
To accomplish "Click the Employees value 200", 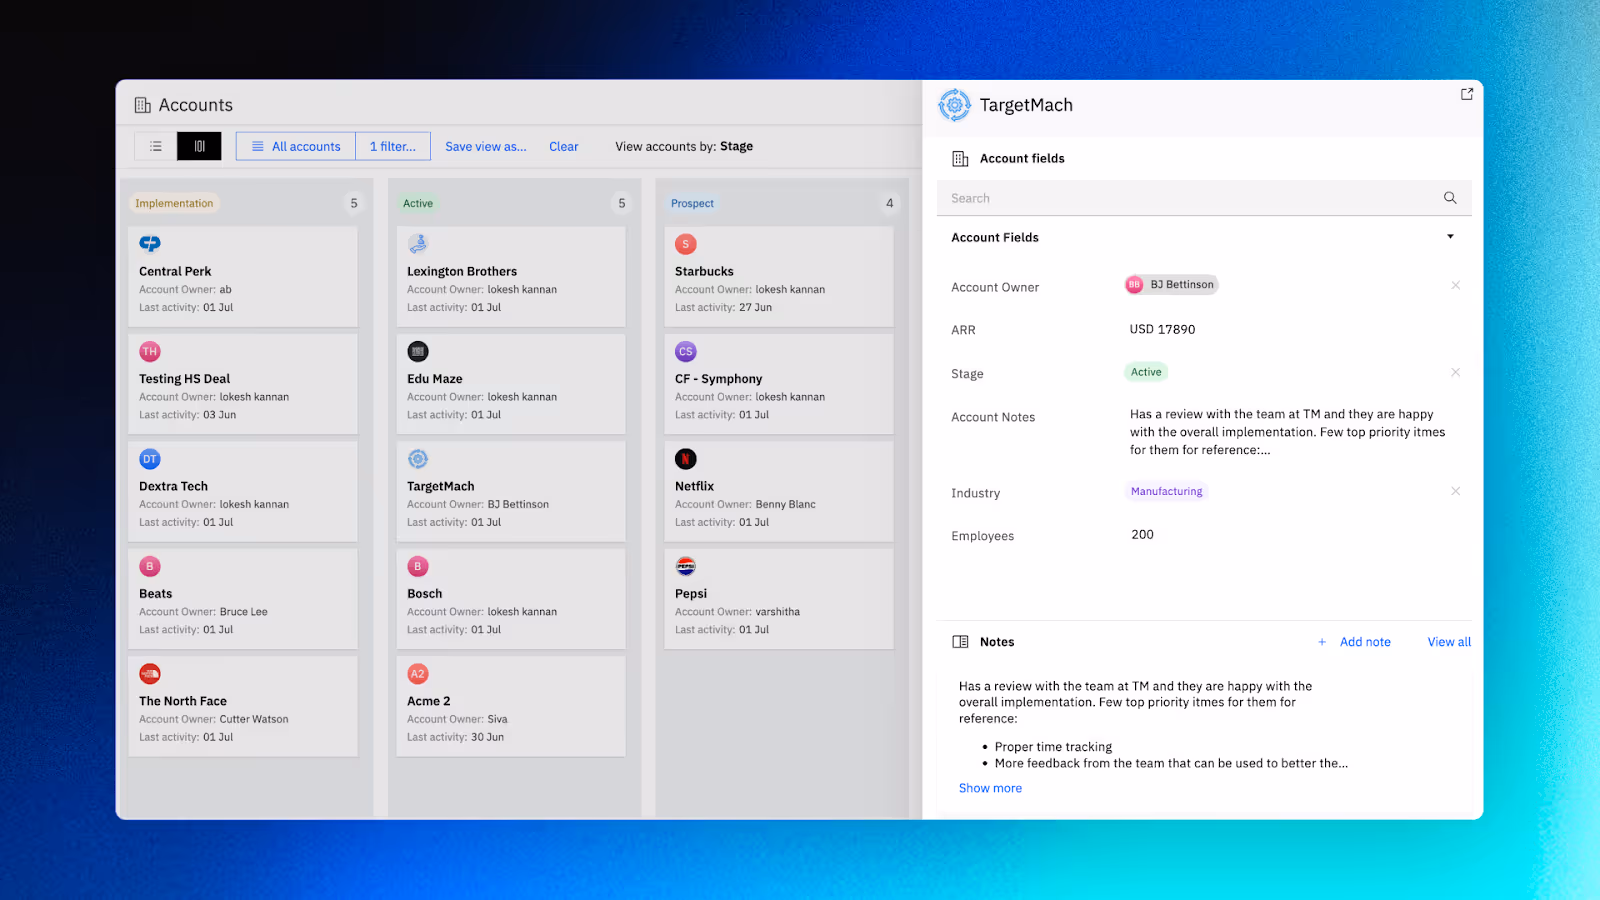I will tap(1142, 535).
